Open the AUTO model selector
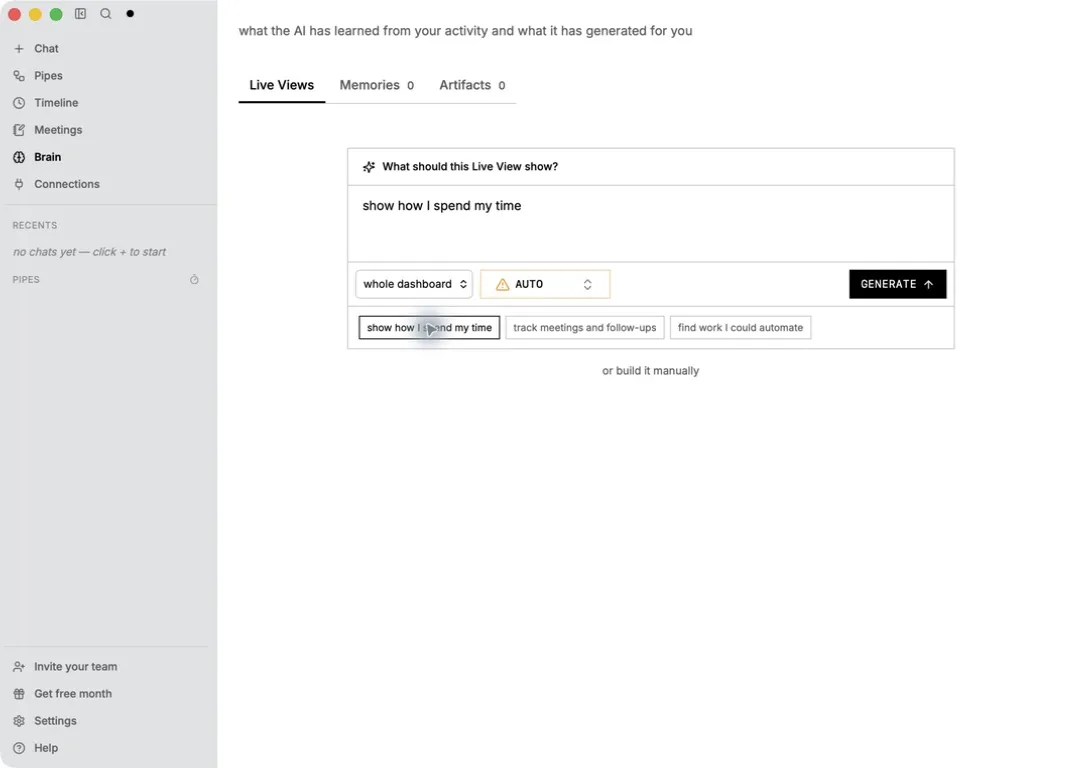1085x768 pixels. (x=545, y=284)
